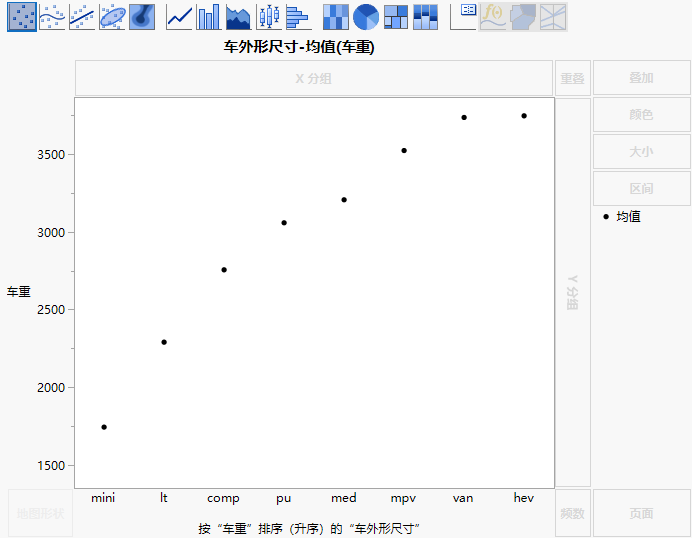
Task: Select the Box Plot icon
Action: click(268, 17)
